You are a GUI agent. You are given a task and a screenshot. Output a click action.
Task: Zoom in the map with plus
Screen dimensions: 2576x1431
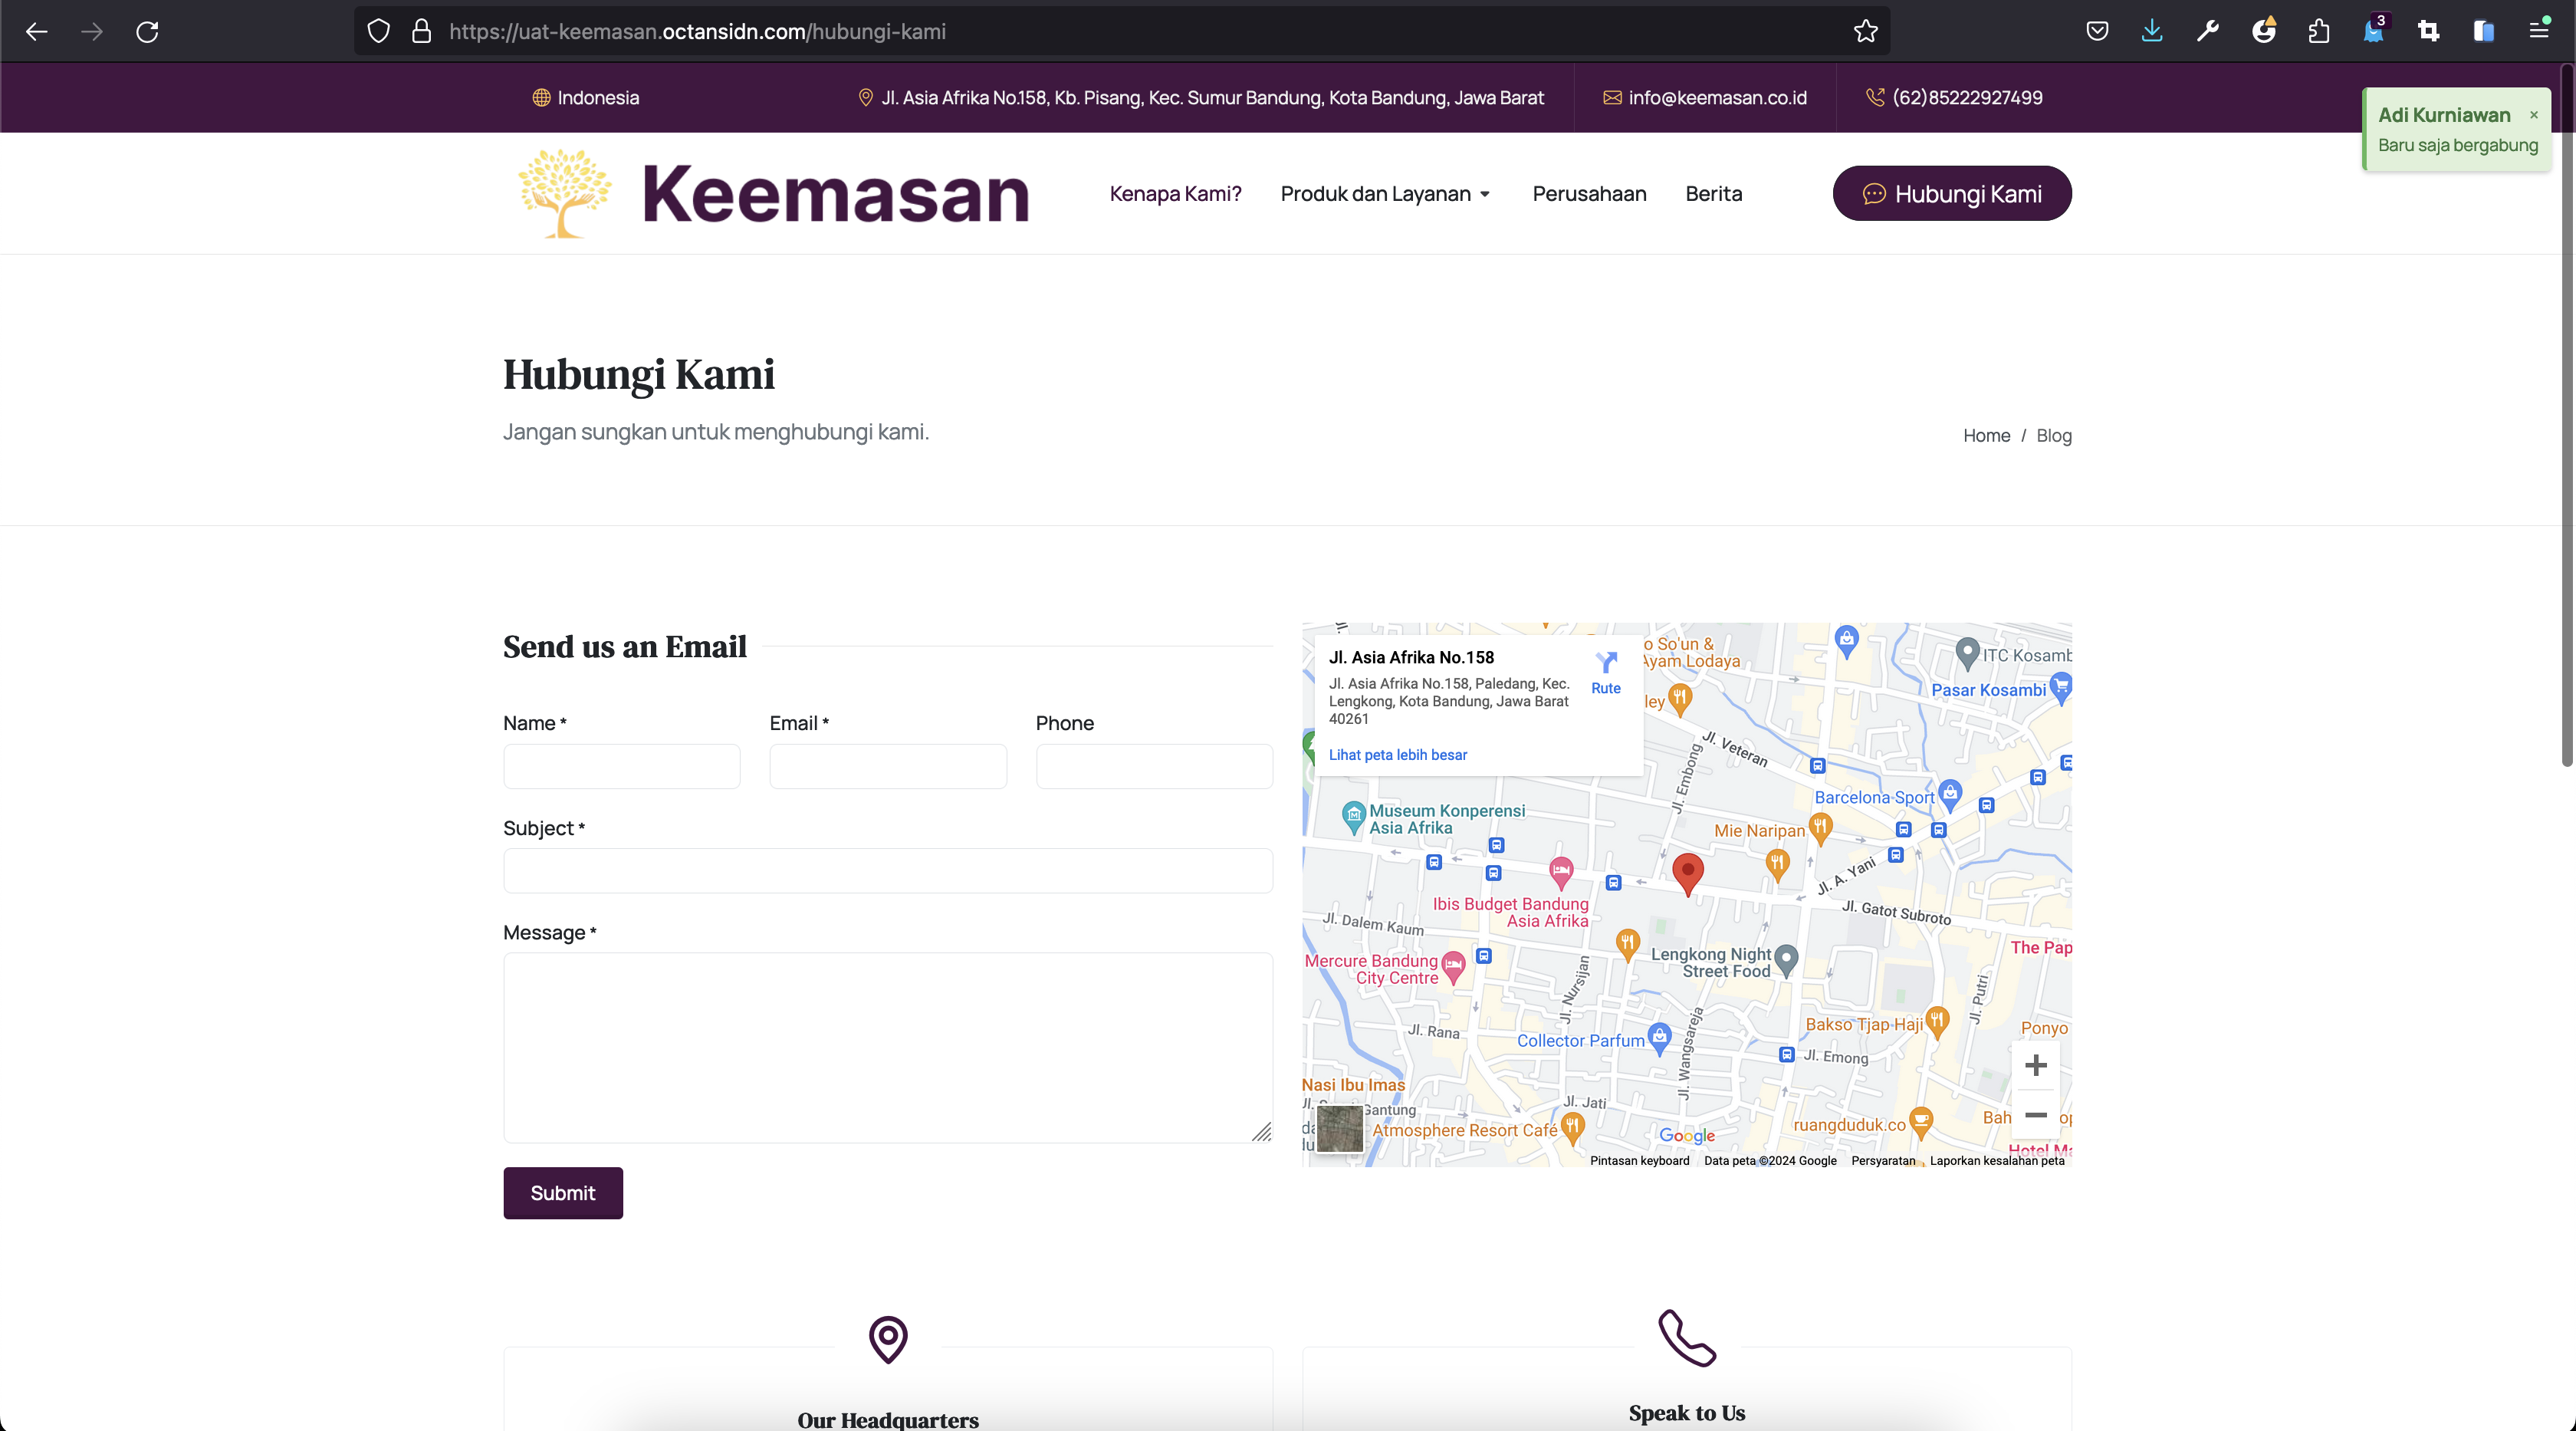tap(2035, 1065)
